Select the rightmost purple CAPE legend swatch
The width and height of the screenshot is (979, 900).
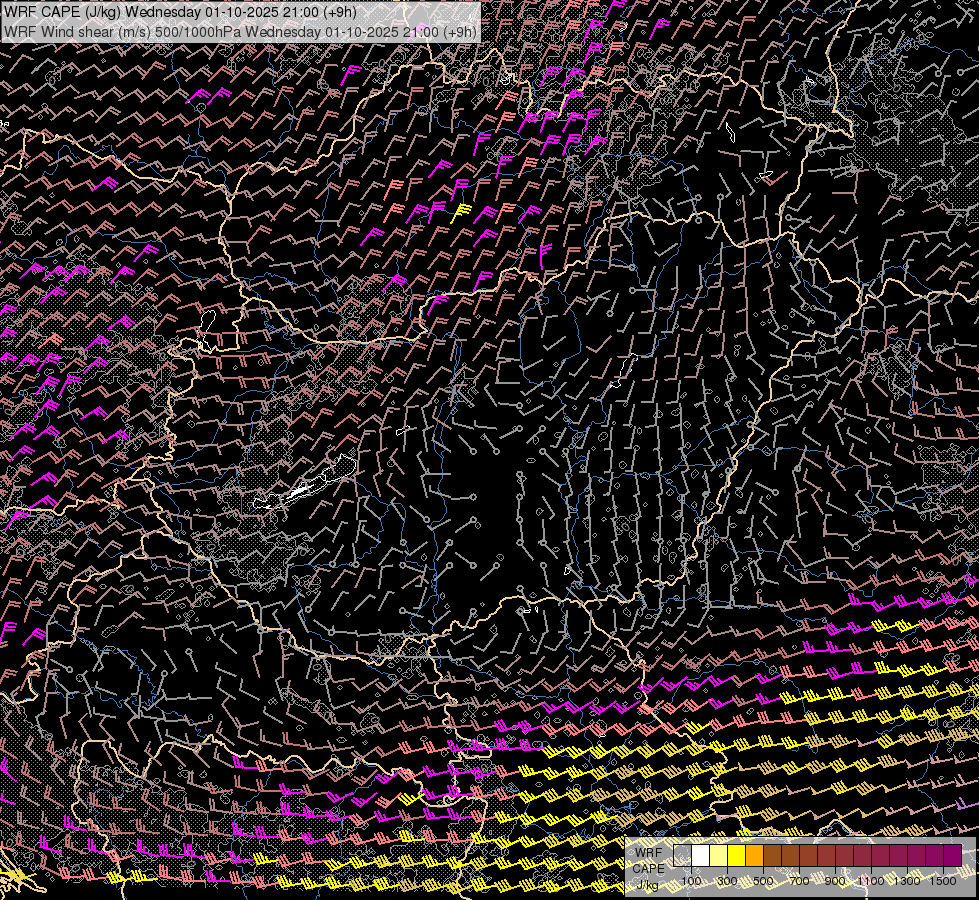[x=952, y=855]
